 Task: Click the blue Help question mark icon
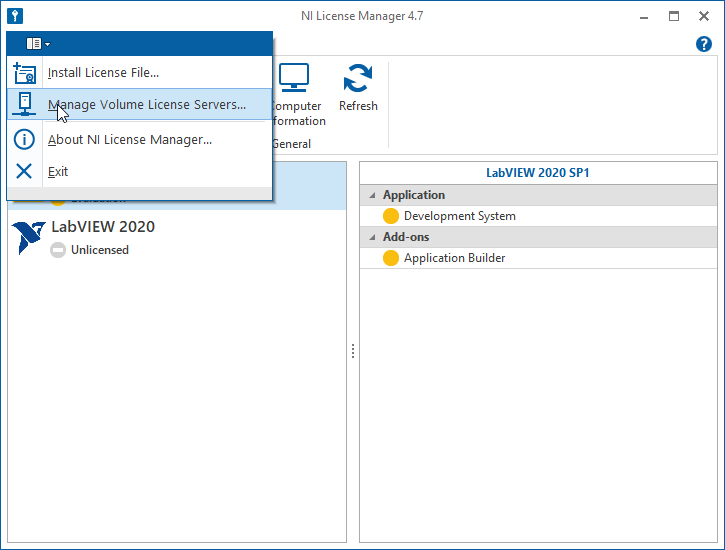coord(703,44)
